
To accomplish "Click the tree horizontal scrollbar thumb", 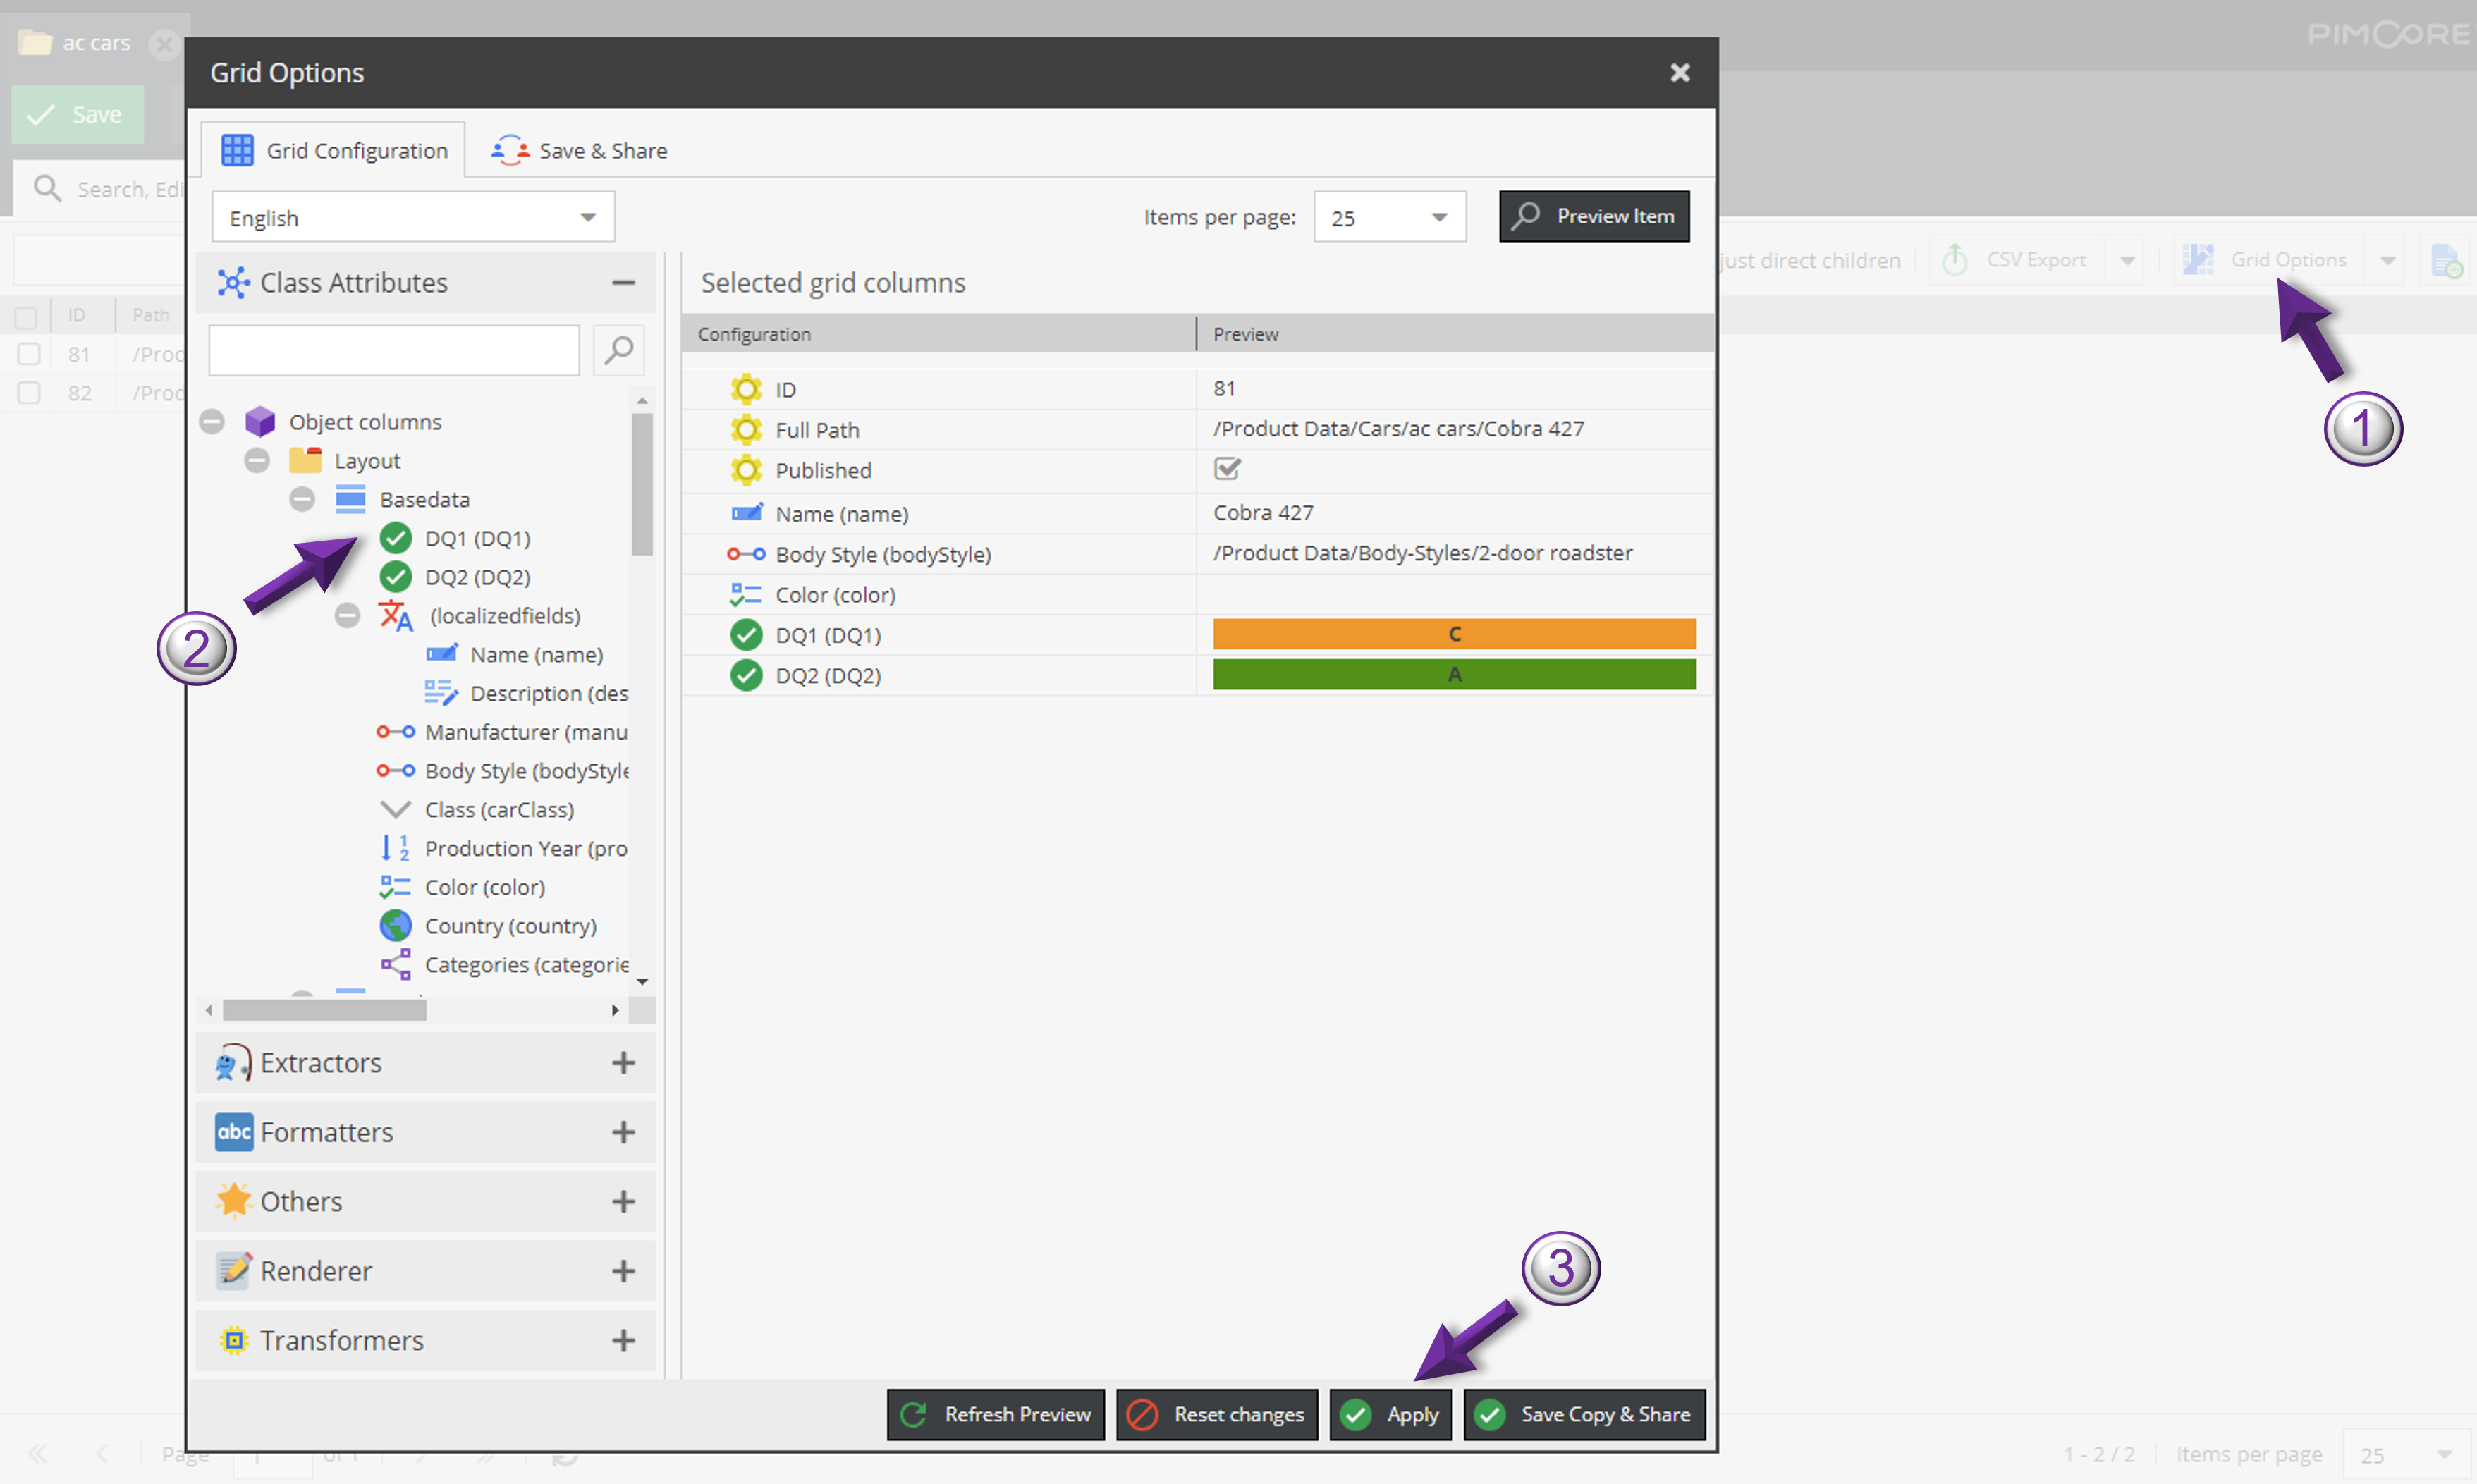I will tap(324, 1010).
